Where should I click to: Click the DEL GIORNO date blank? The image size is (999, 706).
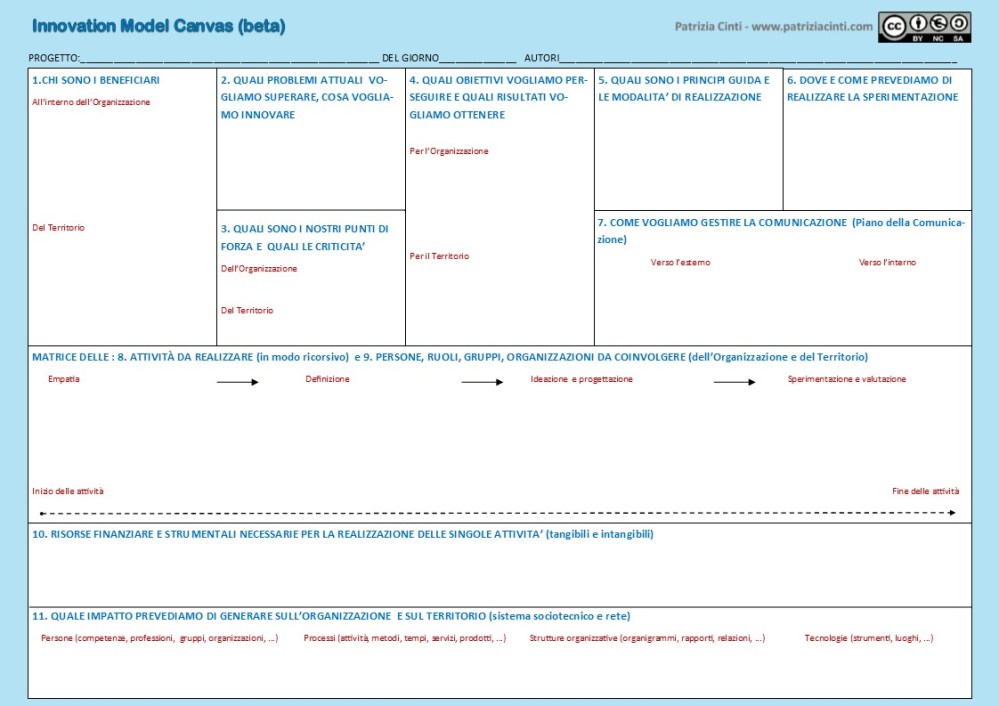click(477, 59)
